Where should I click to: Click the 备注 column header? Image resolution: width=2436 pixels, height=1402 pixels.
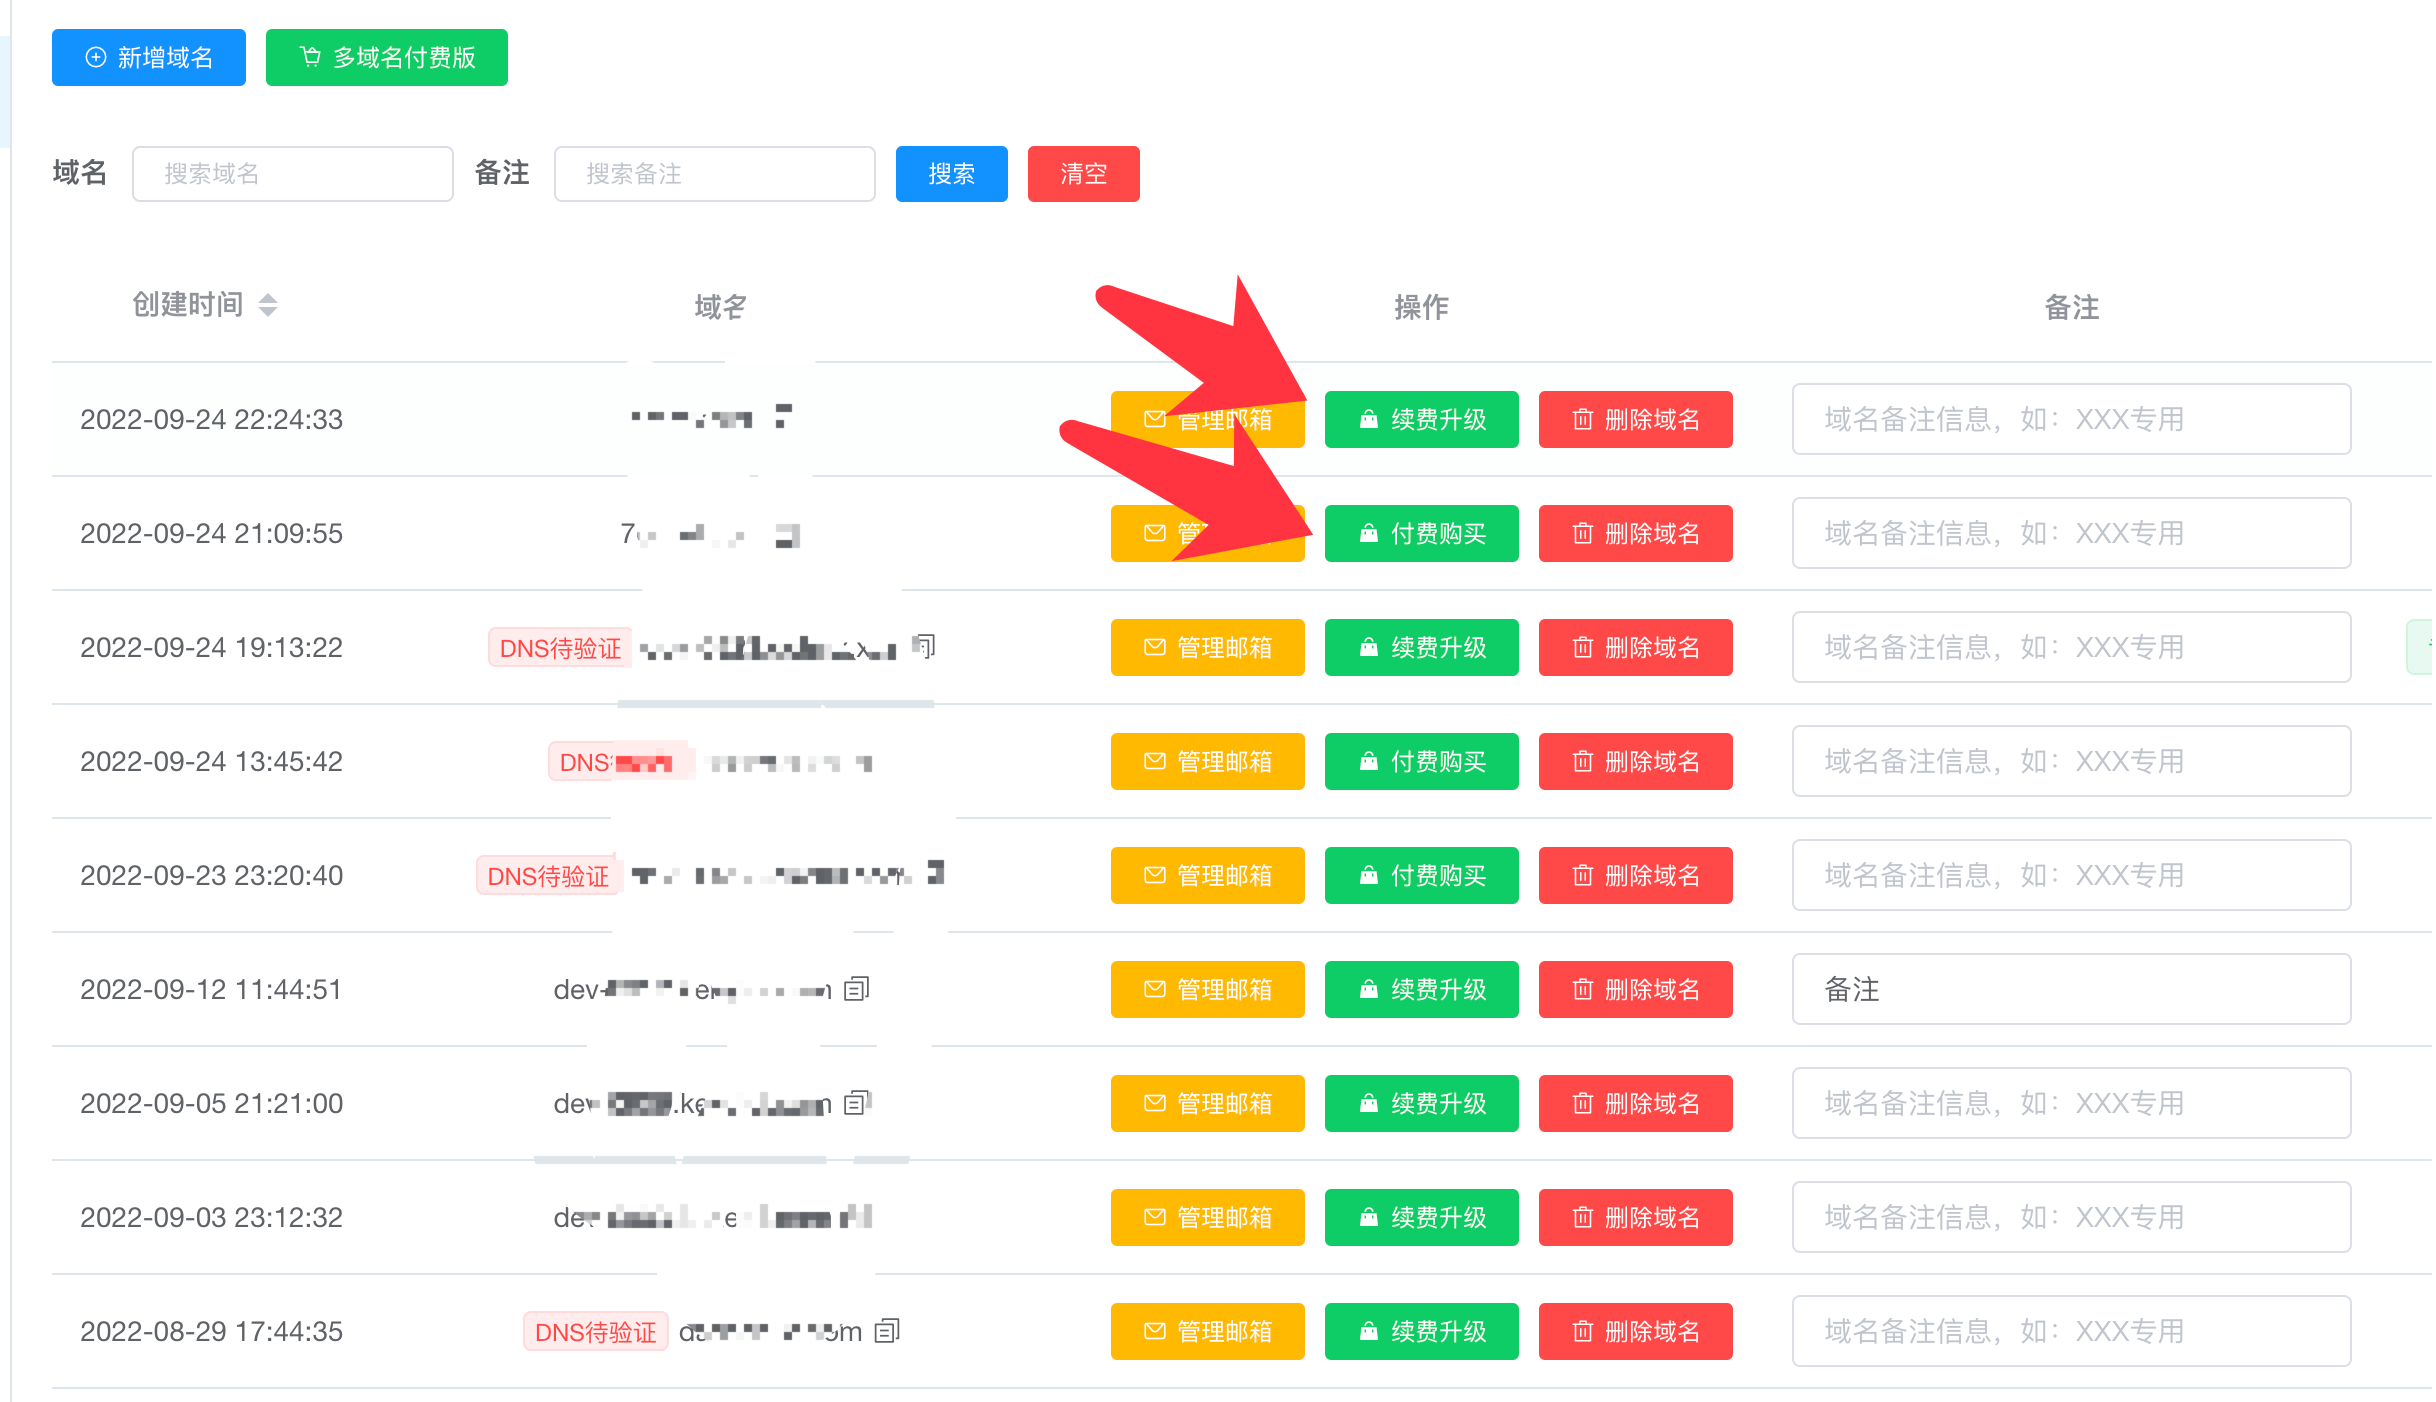[x=2072, y=307]
